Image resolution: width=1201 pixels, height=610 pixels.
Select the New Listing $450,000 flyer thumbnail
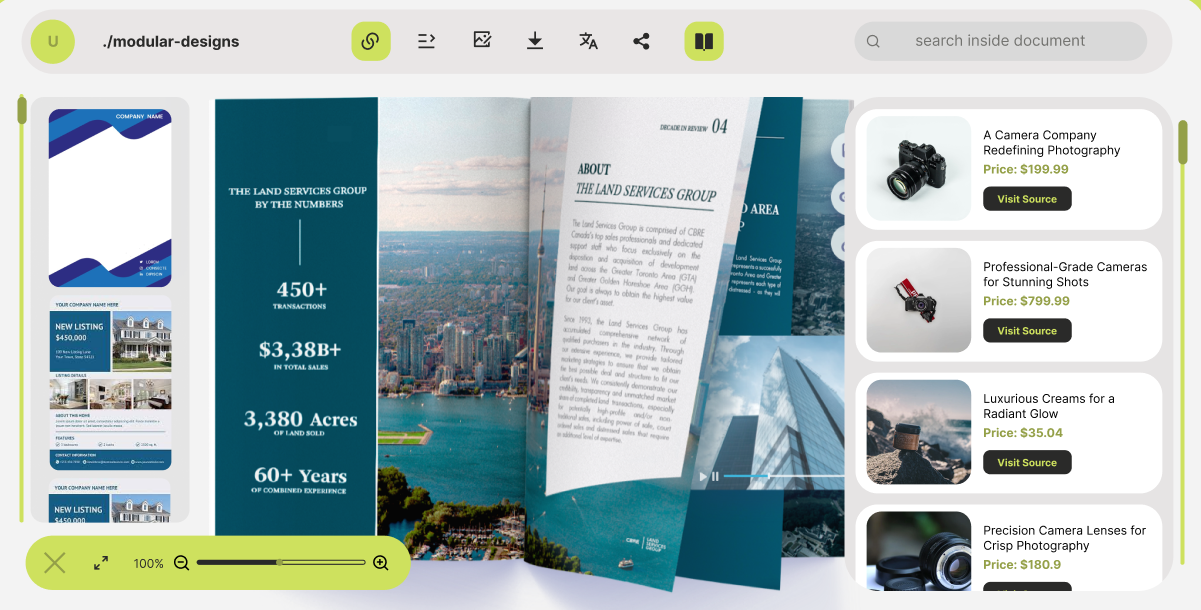[110, 384]
